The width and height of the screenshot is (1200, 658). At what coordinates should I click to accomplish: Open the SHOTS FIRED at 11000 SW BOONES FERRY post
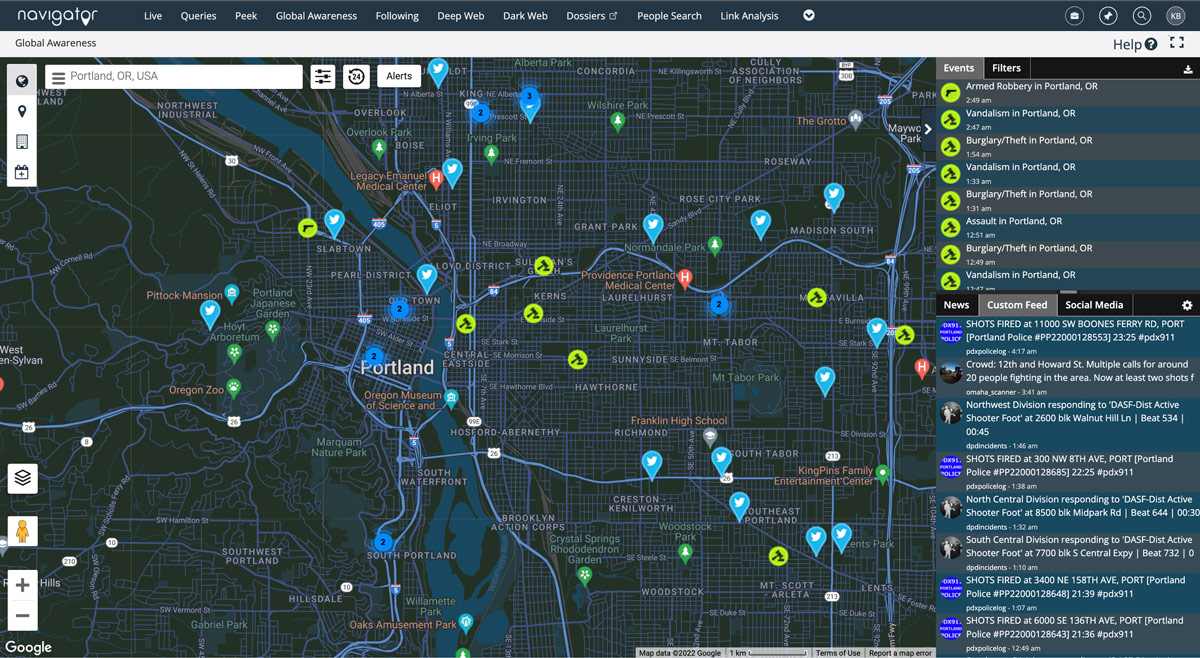(1067, 337)
